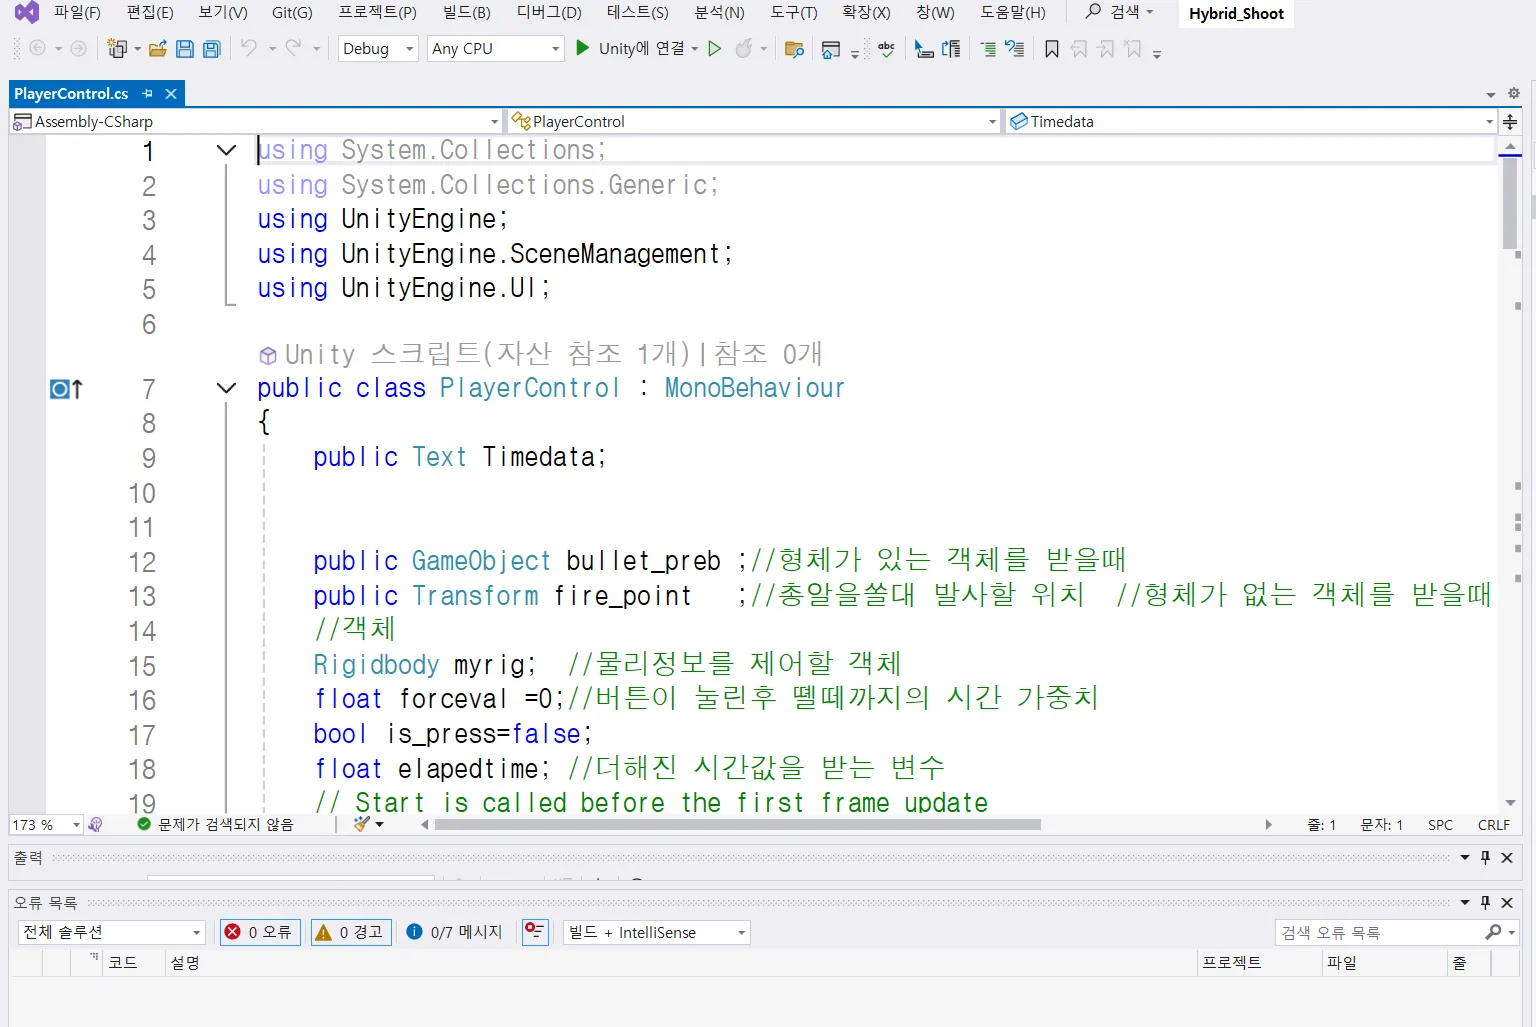Click the 0/7 메시지 messages button
This screenshot has height=1027, width=1536.
click(455, 932)
